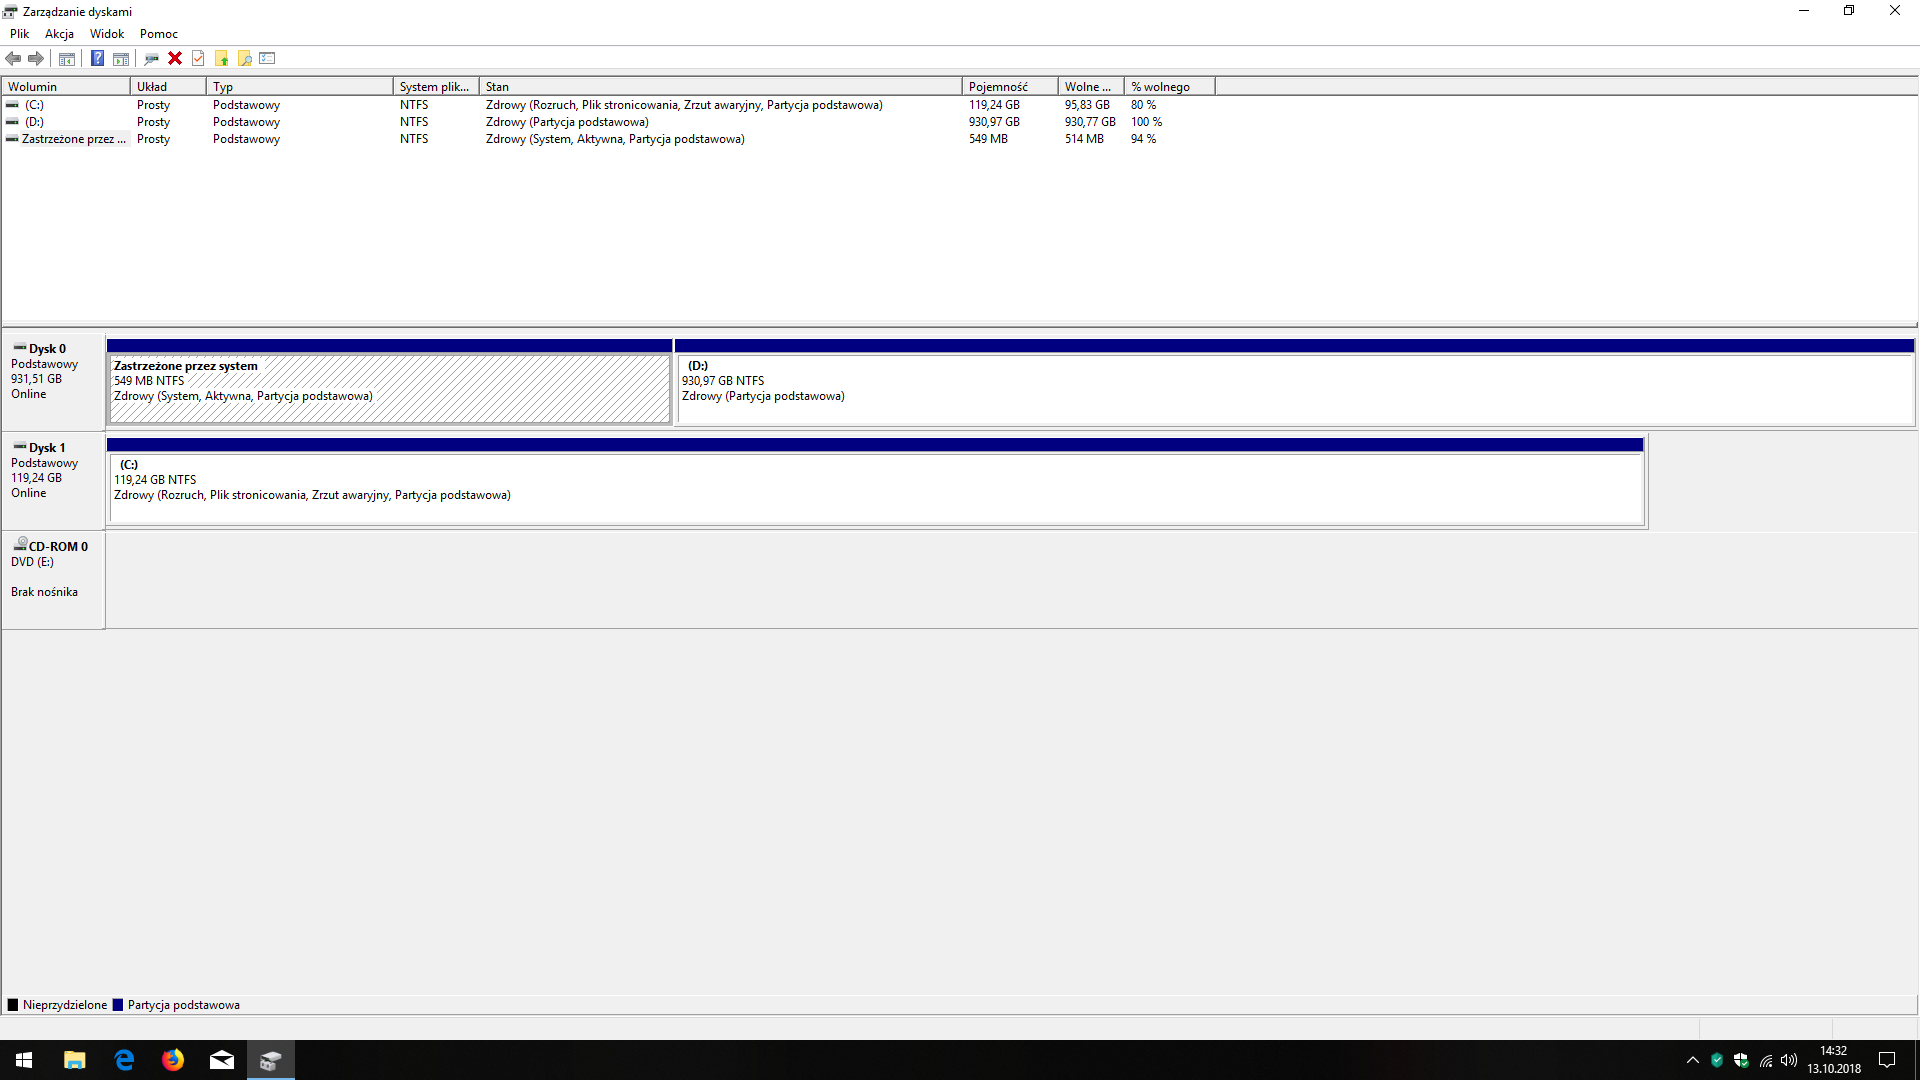
Task: Open Windows Defender security tray icon
Action: coord(1741,1060)
